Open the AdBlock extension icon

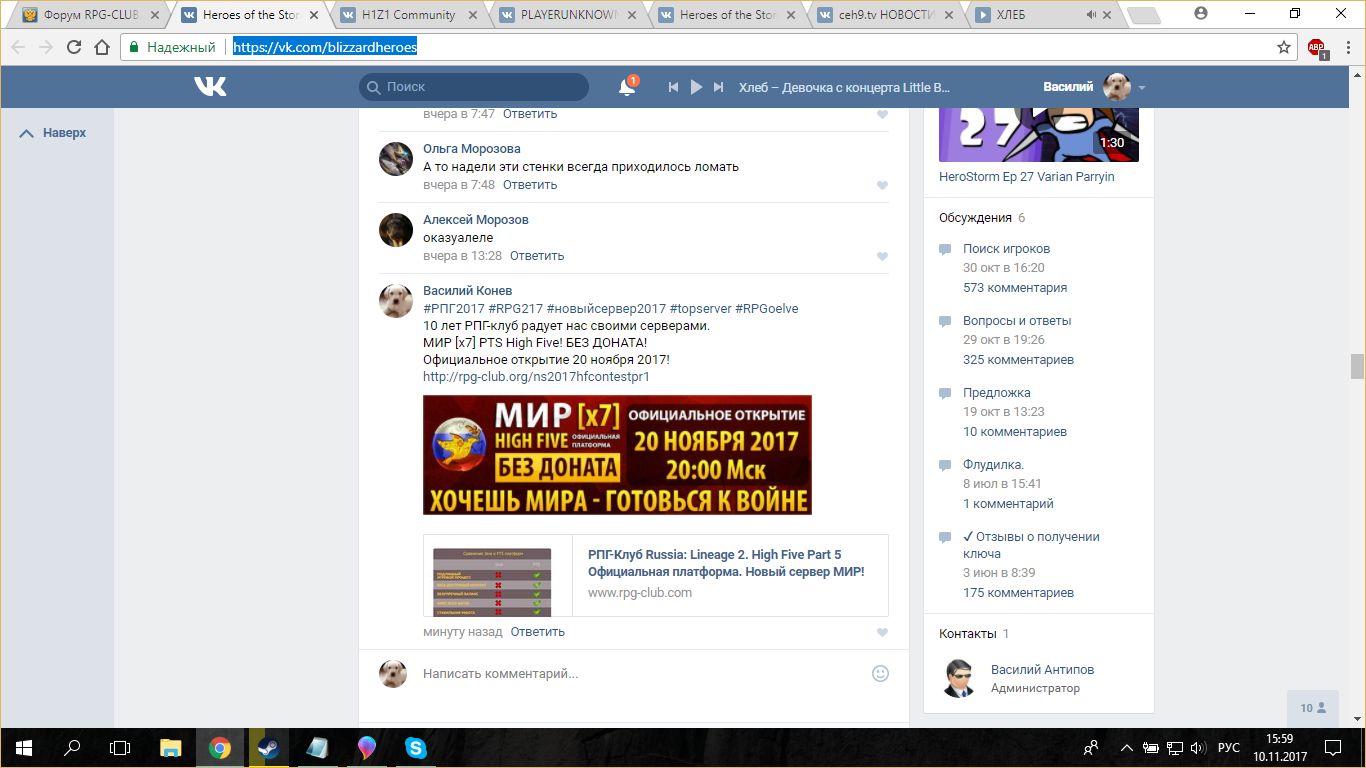tap(1316, 47)
